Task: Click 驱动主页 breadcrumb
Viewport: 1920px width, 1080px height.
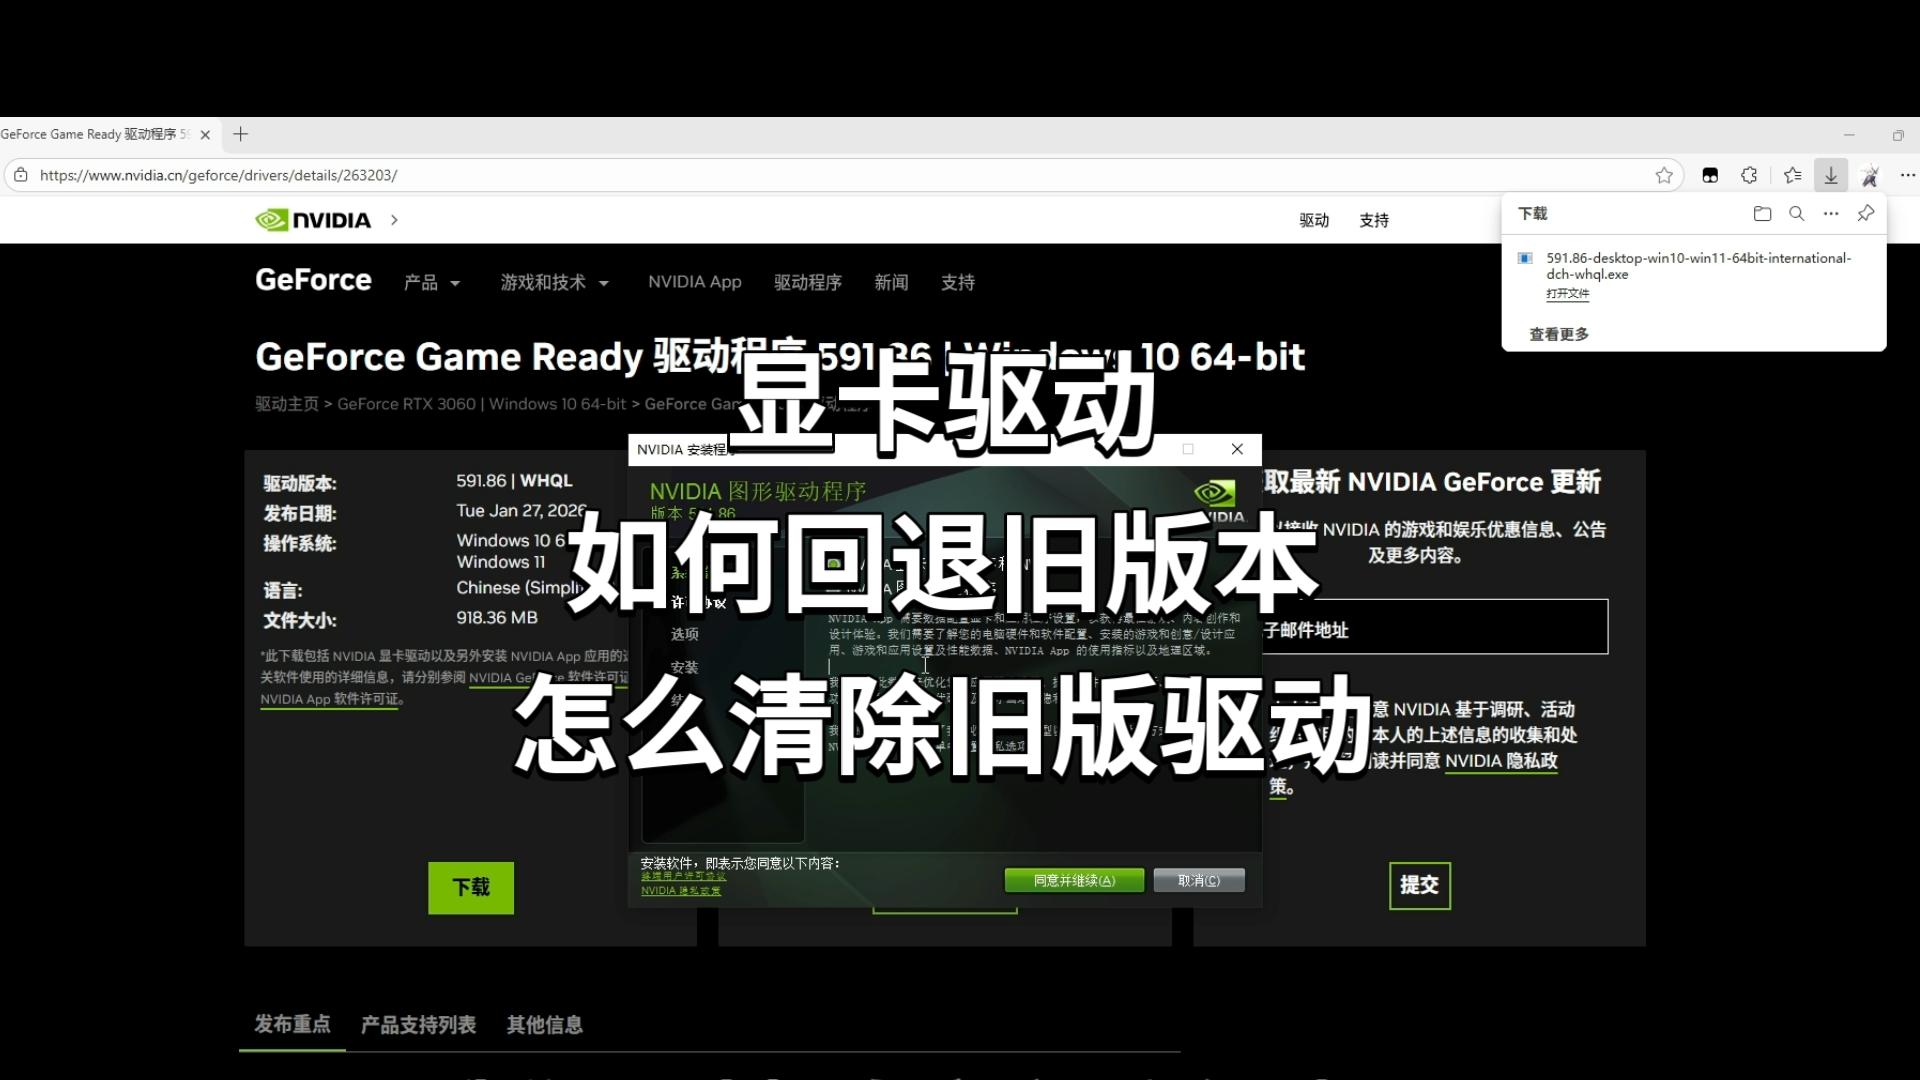Action: tap(287, 404)
